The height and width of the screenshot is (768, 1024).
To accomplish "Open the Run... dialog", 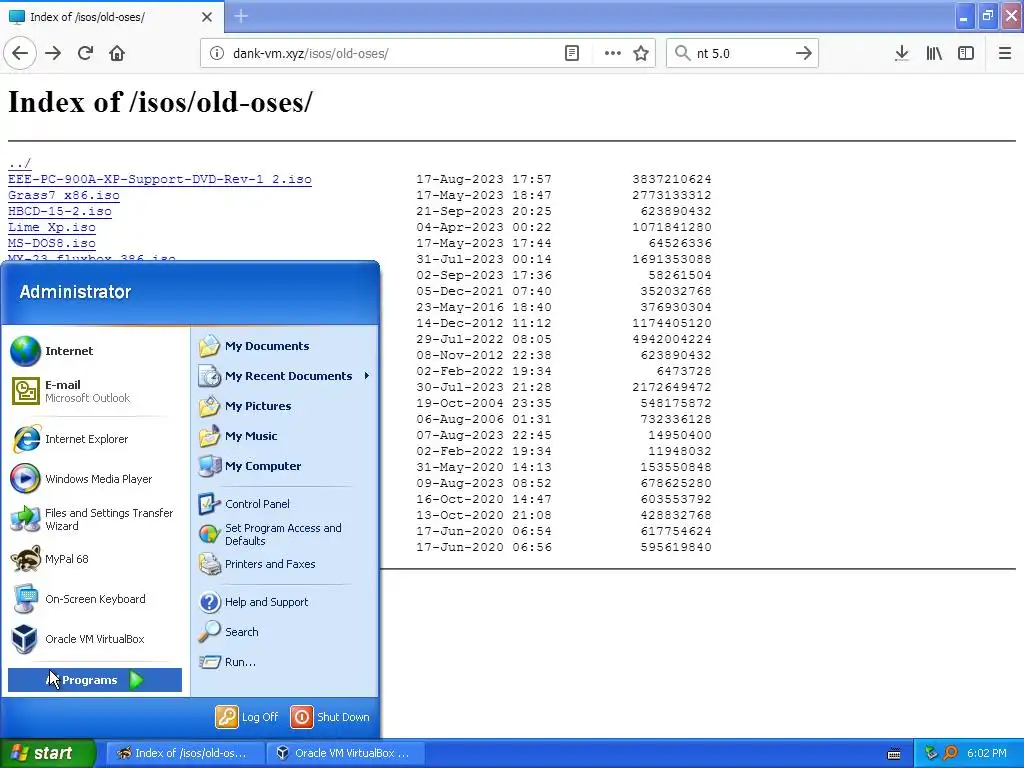I will pyautogui.click(x=284, y=662).
